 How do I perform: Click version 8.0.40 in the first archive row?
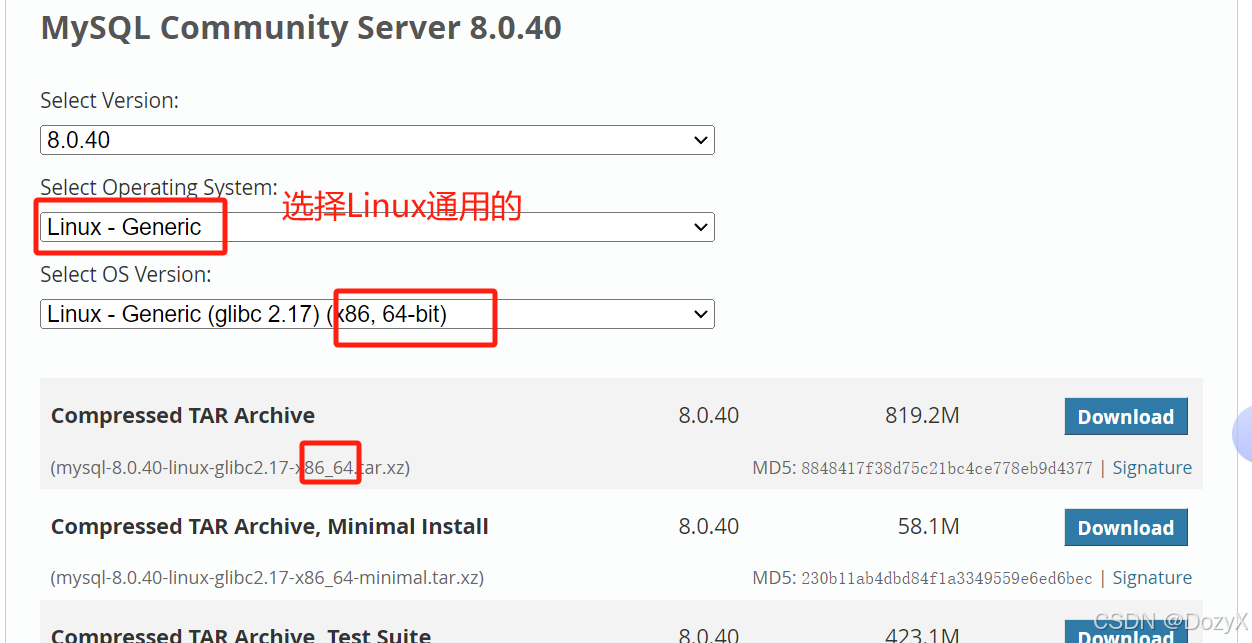[709, 415]
